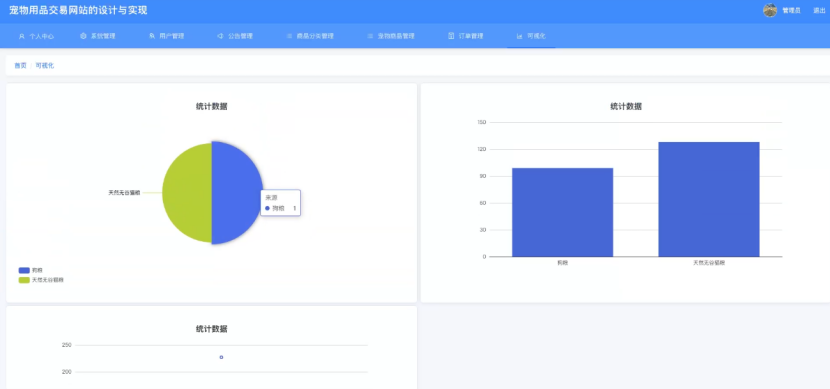Toggle the green 天然无谷猫粮 legend swatch
The width and height of the screenshot is (830, 389).
coord(24,280)
